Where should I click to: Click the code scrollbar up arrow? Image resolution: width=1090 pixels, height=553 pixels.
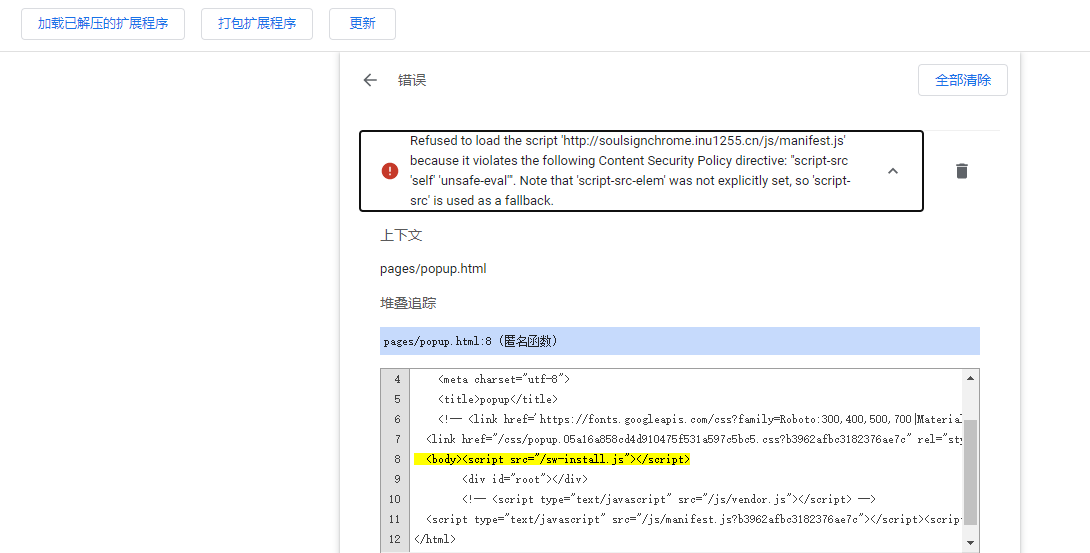pyautogui.click(x=970, y=378)
